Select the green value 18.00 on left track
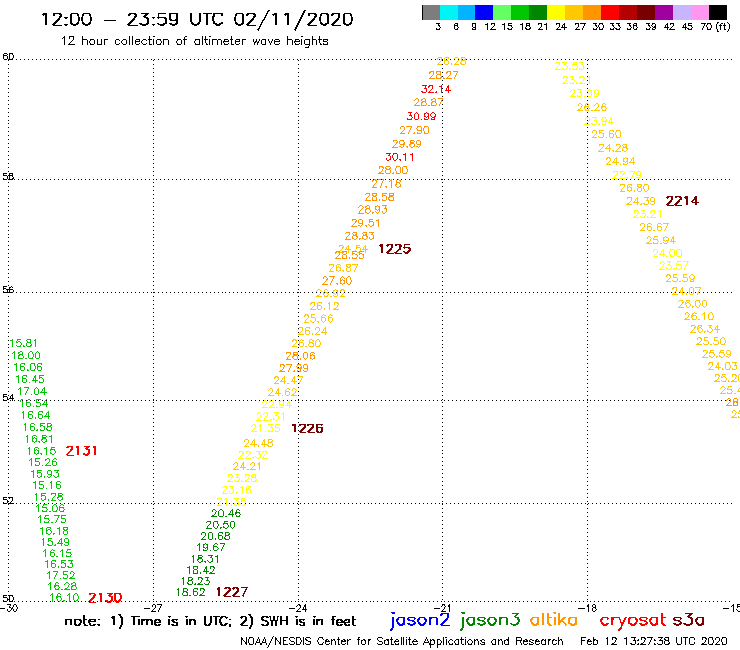 [26, 355]
